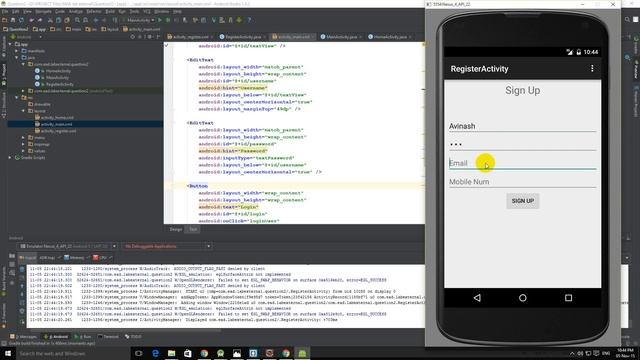This screenshot has height=360, width=640.
Task: Click Search the web and Windows box
Action: [73, 353]
